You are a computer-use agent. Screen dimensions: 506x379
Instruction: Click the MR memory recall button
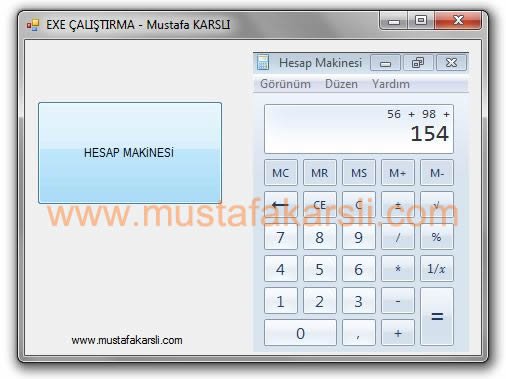(320, 173)
